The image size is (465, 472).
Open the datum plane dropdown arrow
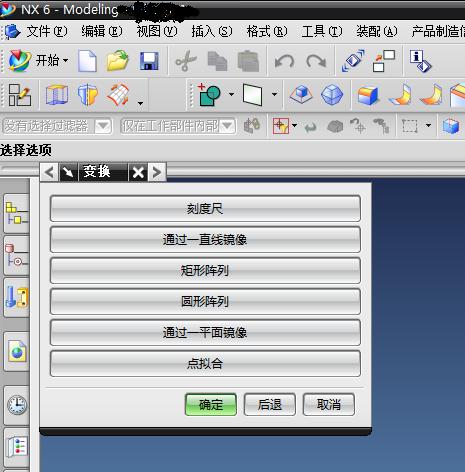[x=274, y=95]
